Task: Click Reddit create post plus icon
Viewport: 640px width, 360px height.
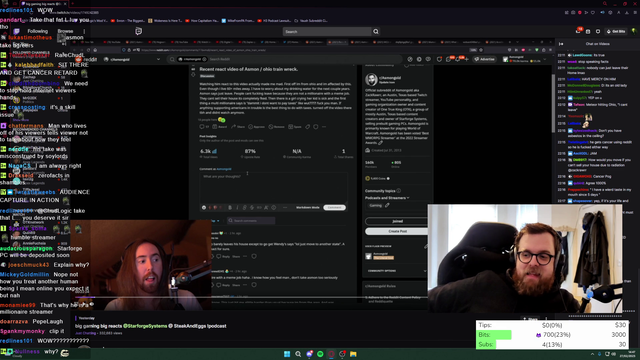Action: (467, 59)
